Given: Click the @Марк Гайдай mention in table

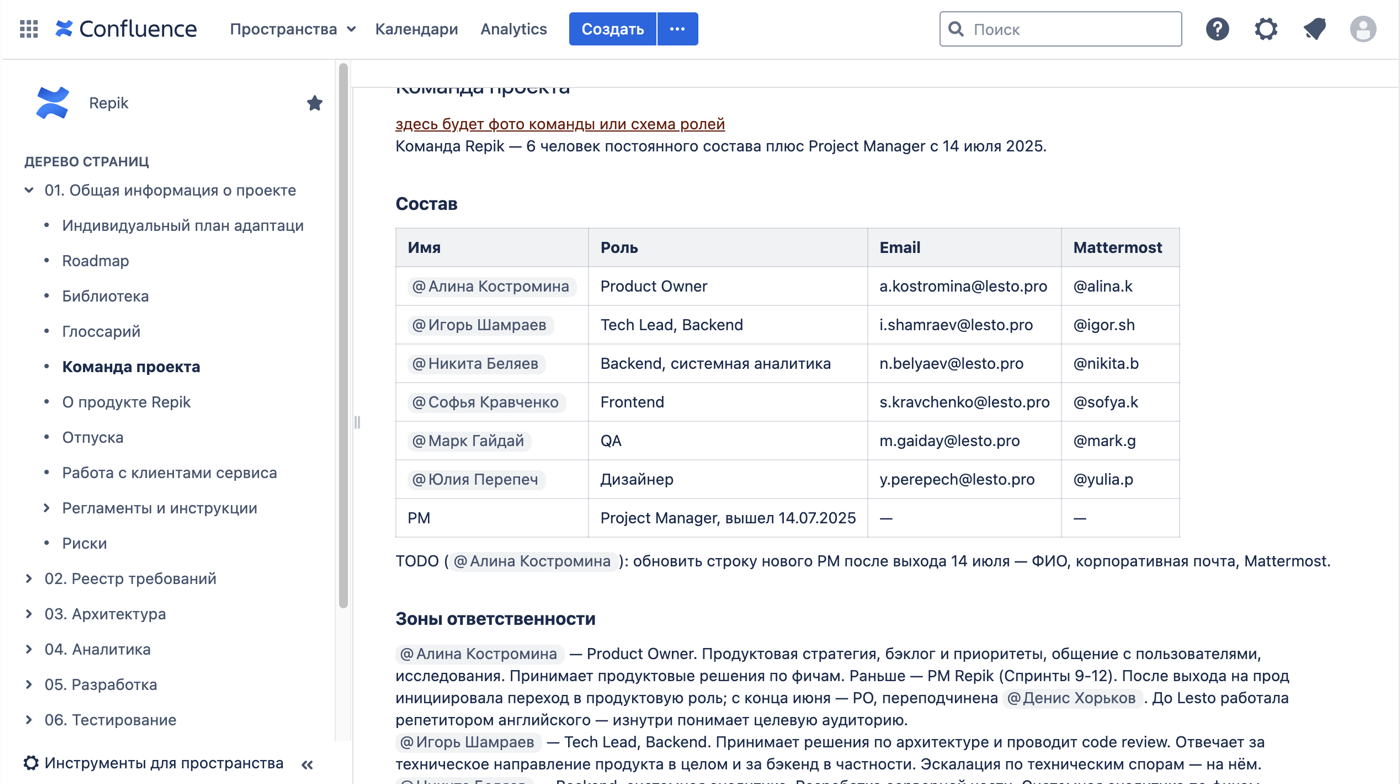Looking at the screenshot, I should coord(468,441).
